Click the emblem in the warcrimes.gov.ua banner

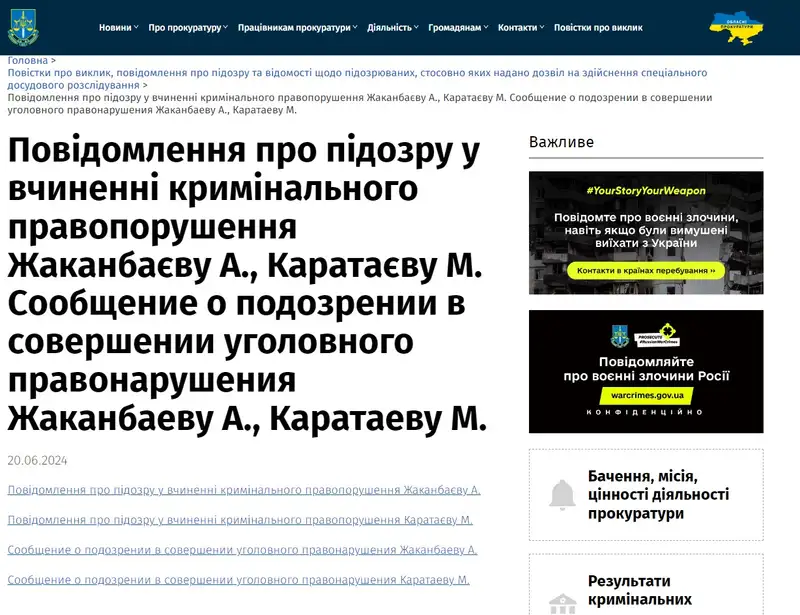tap(618, 335)
